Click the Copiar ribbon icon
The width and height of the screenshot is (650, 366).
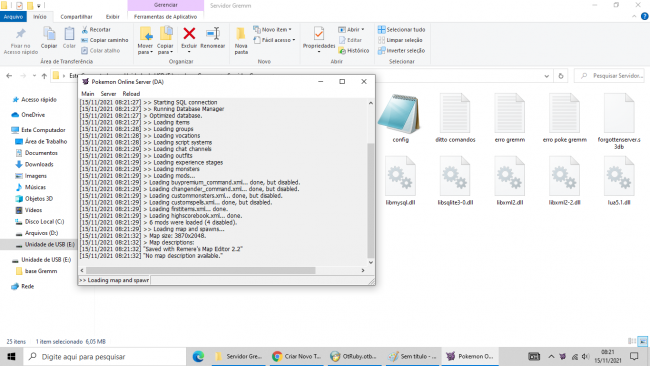49,34
